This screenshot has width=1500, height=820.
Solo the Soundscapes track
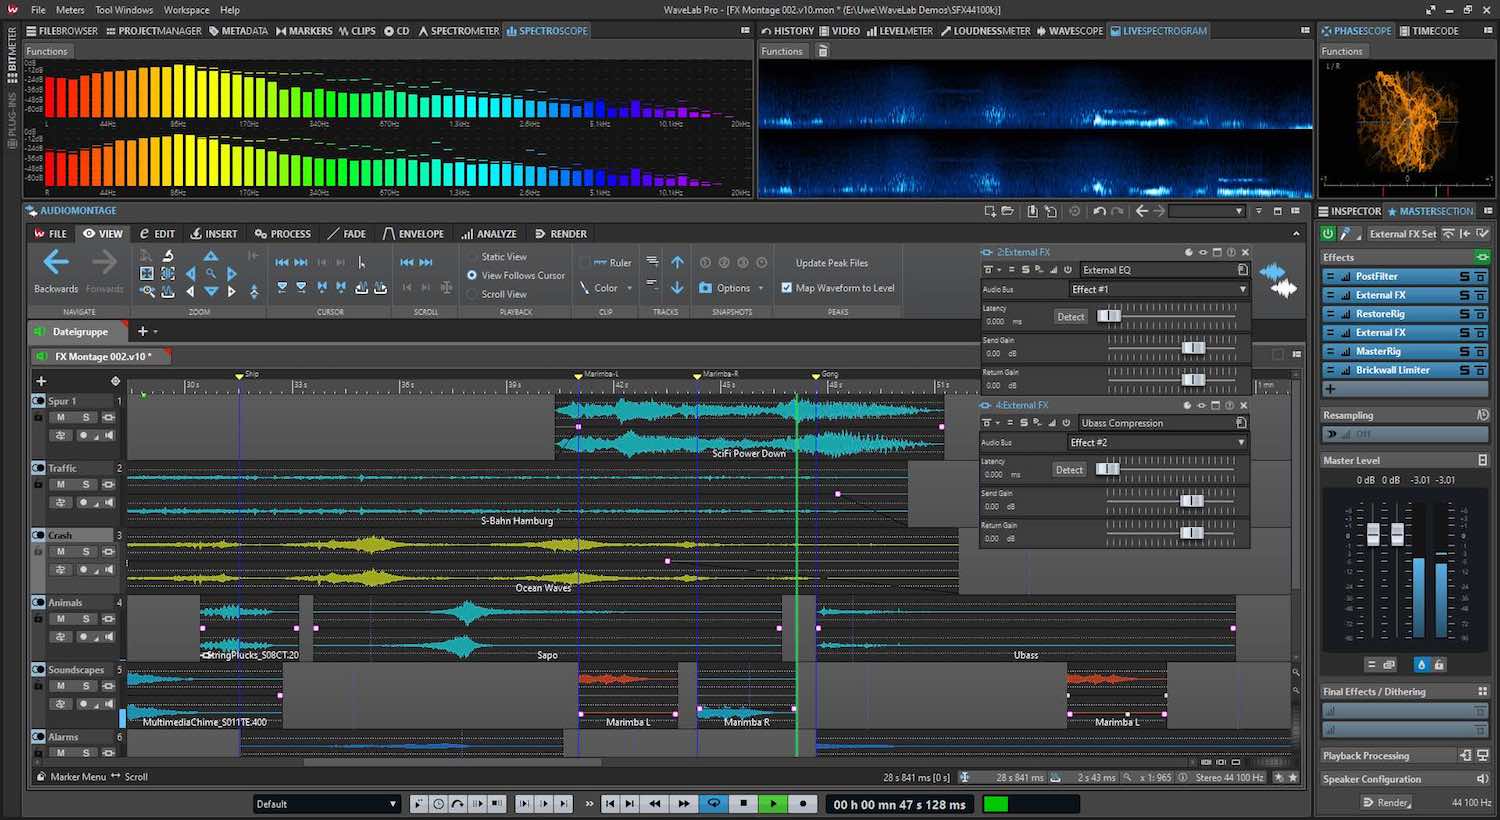coord(86,686)
